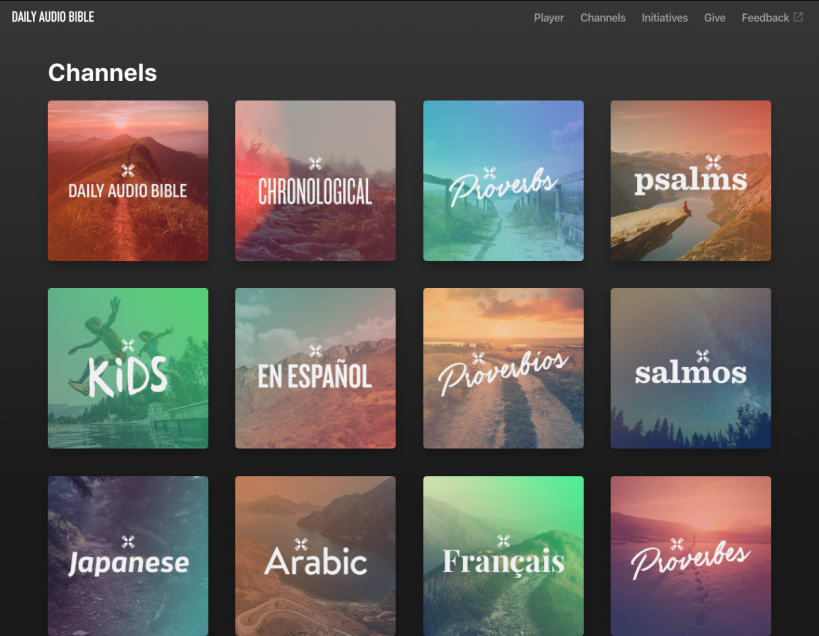Select the Proverbios channel tile

(504, 368)
